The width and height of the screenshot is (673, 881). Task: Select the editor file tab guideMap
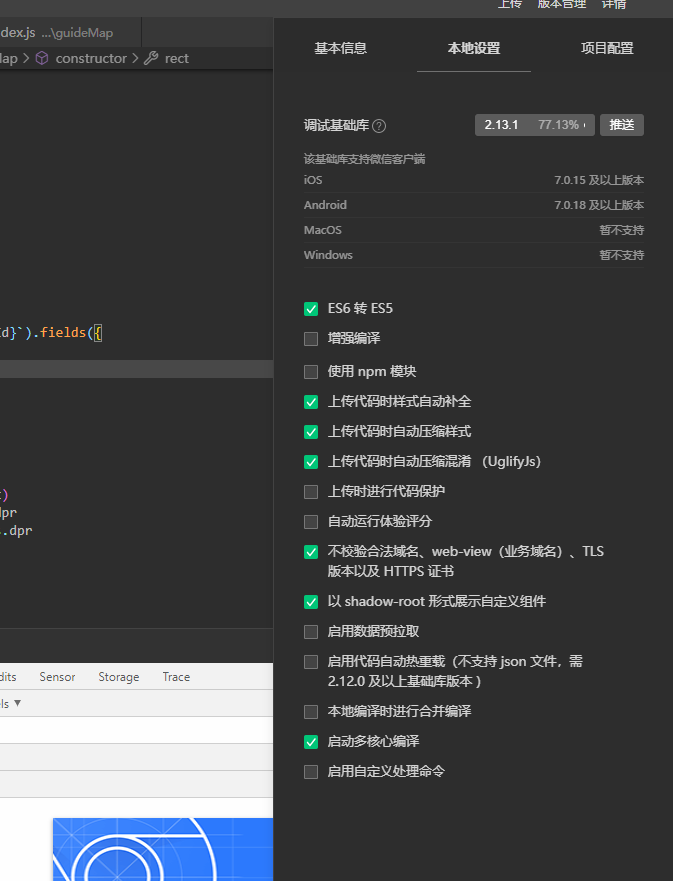click(x=70, y=33)
